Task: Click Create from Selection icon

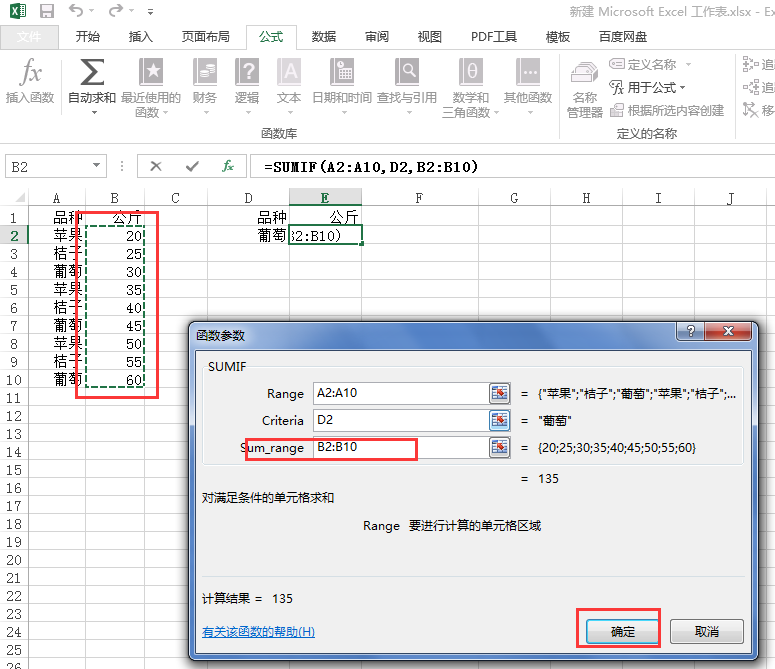Action: click(616, 110)
